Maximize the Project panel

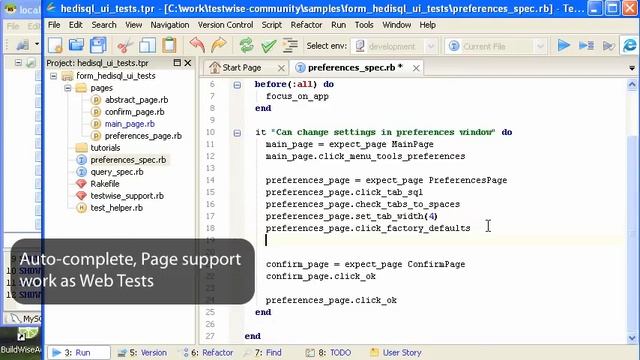coord(177,63)
